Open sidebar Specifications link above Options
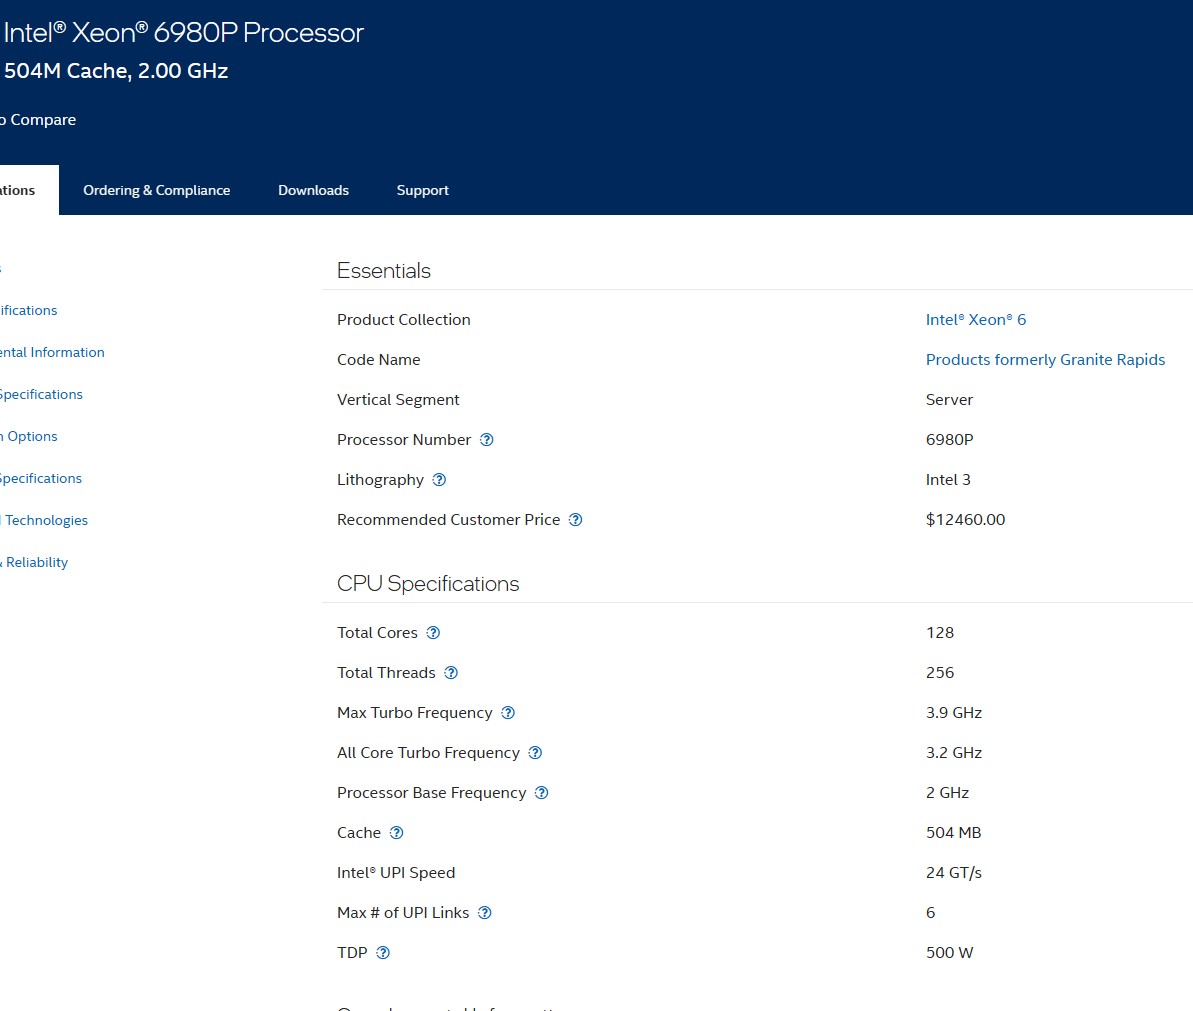Image resolution: width=1193 pixels, height=1011 pixels. 41,395
